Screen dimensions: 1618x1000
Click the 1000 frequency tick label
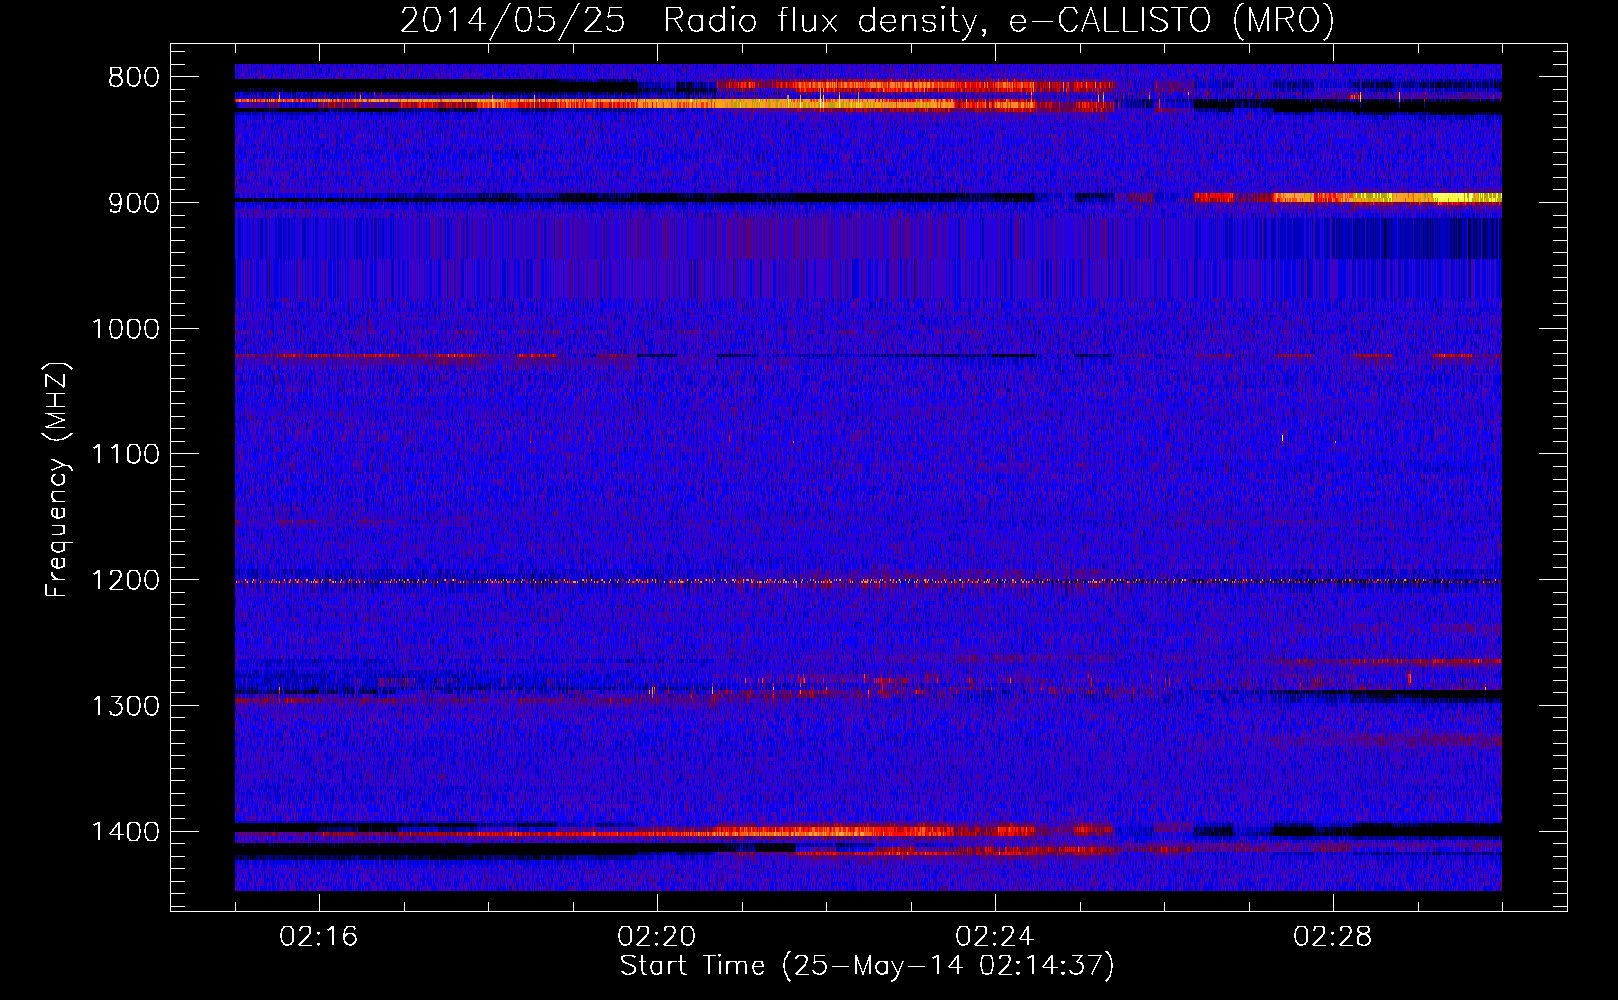coord(125,329)
